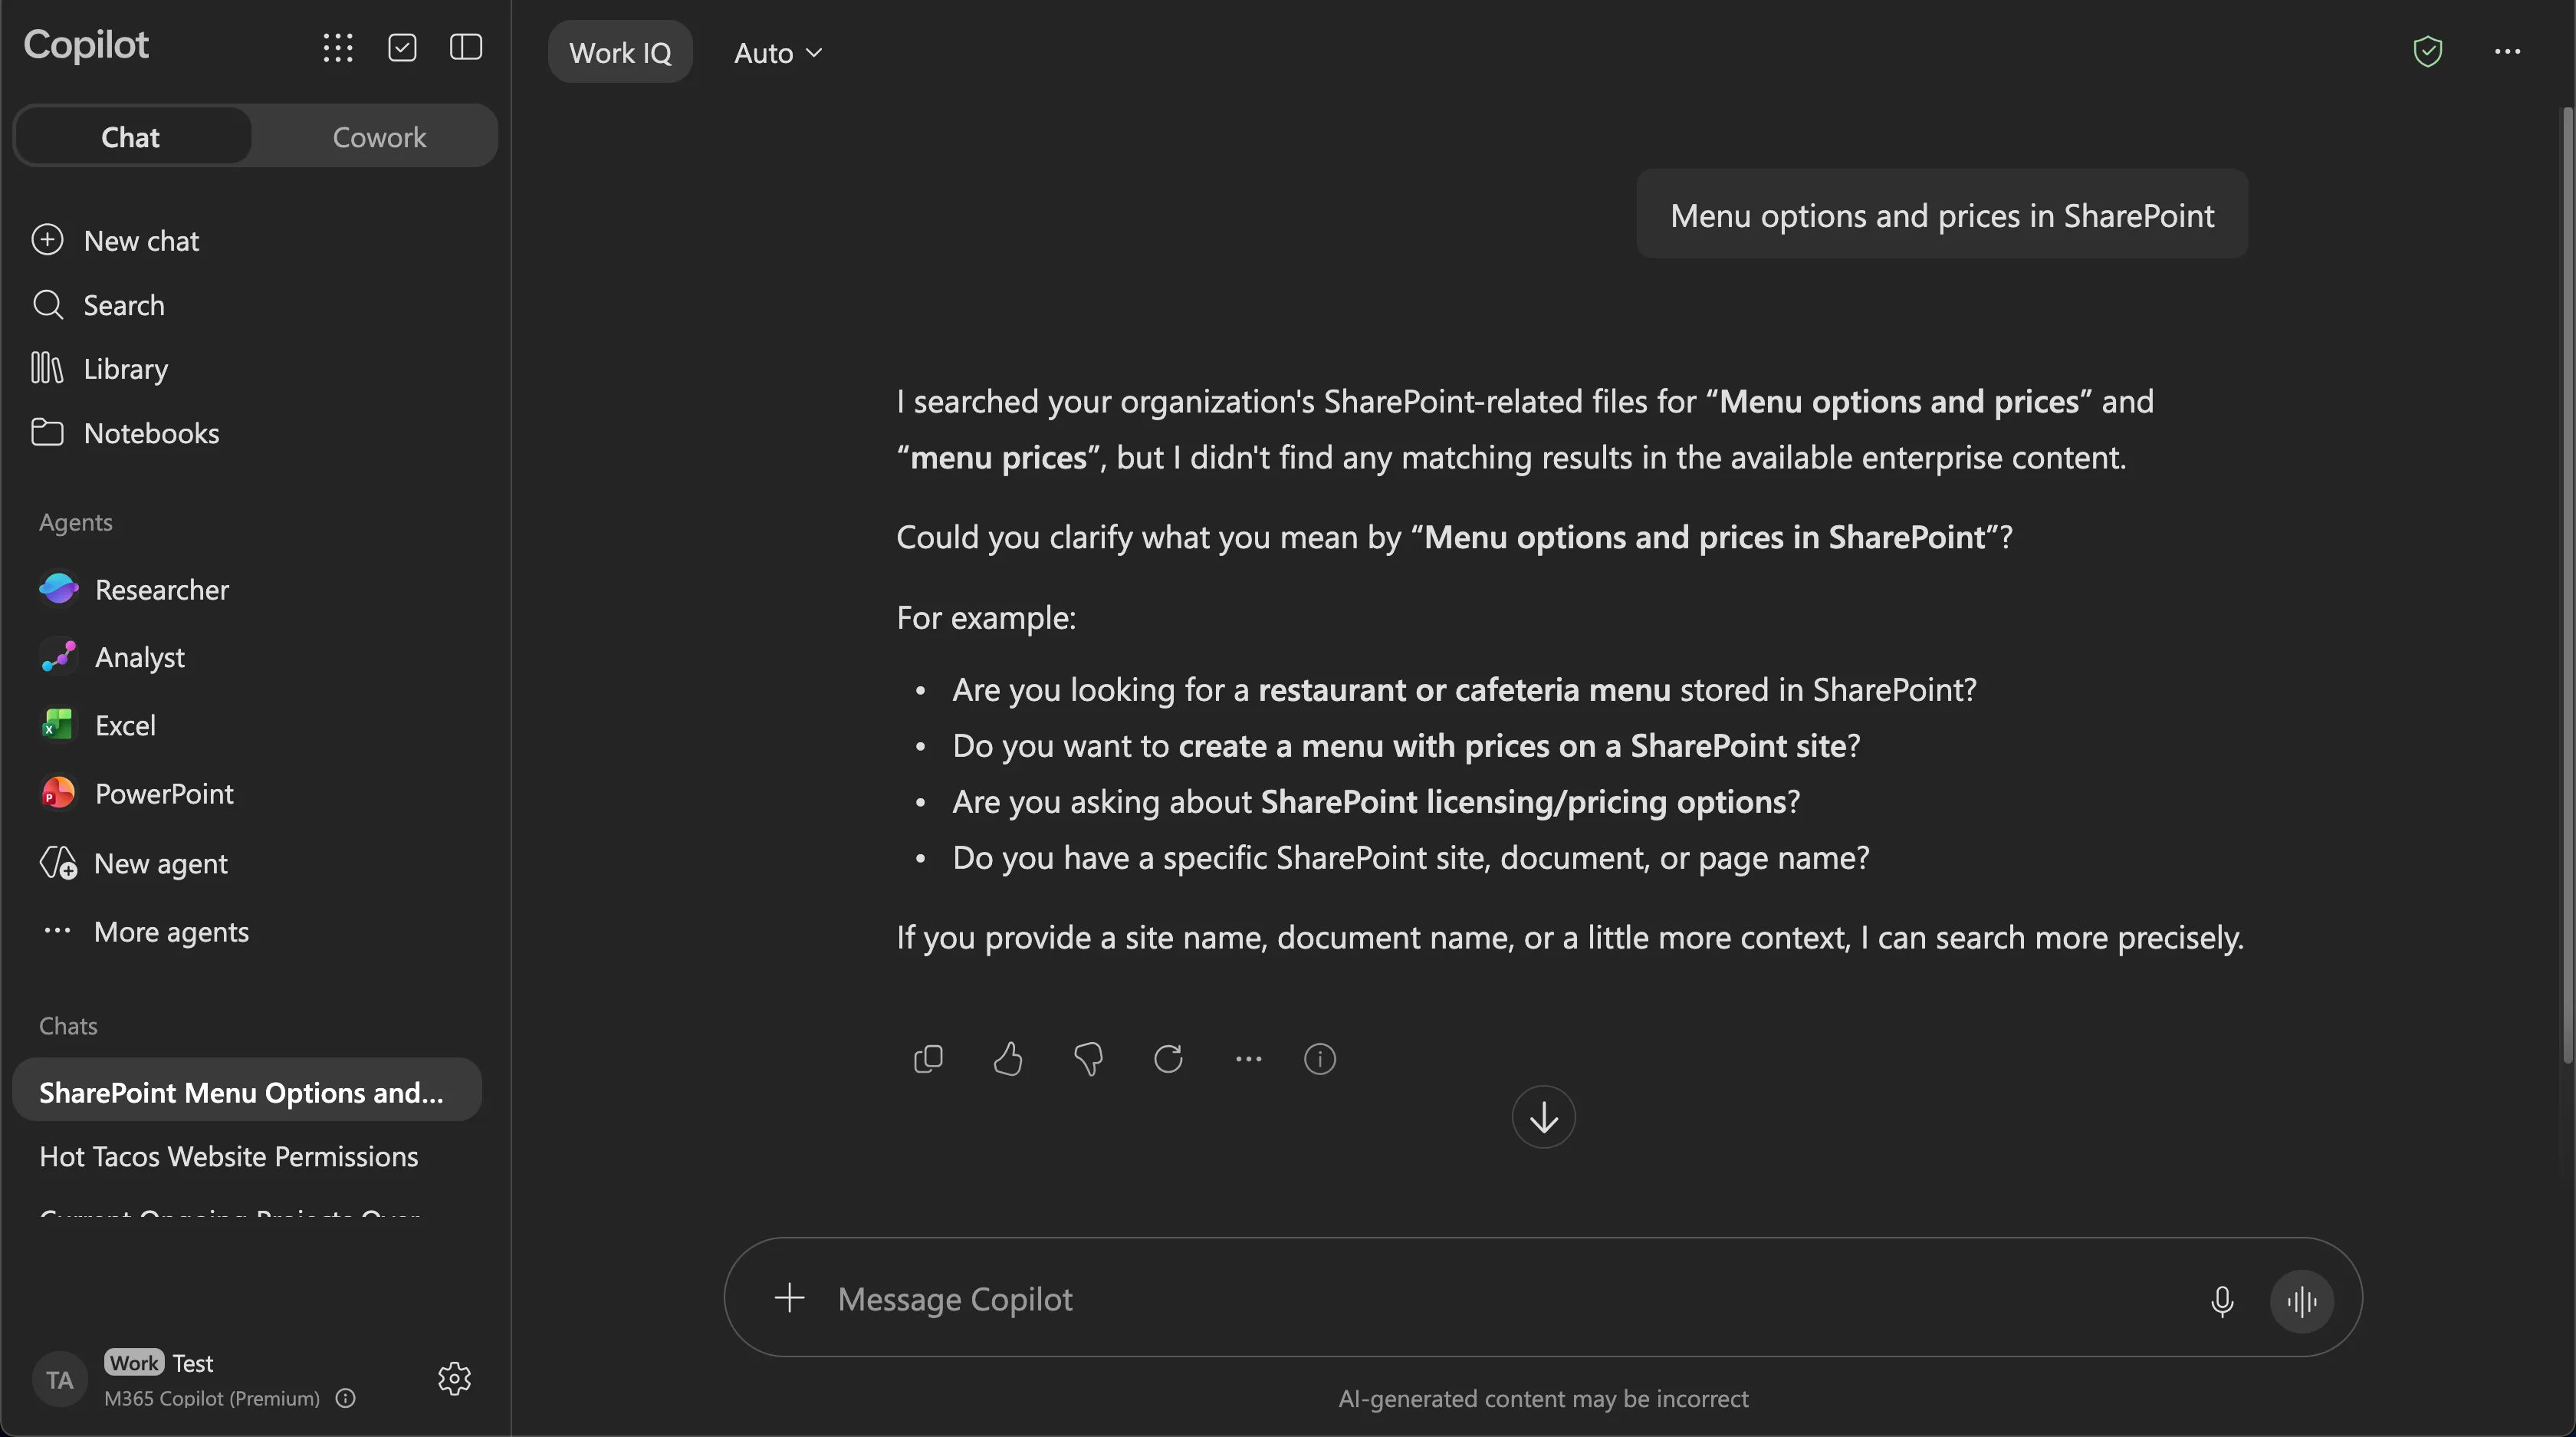Regenerate the Copilot response
2576x1437 pixels.
coord(1168,1058)
